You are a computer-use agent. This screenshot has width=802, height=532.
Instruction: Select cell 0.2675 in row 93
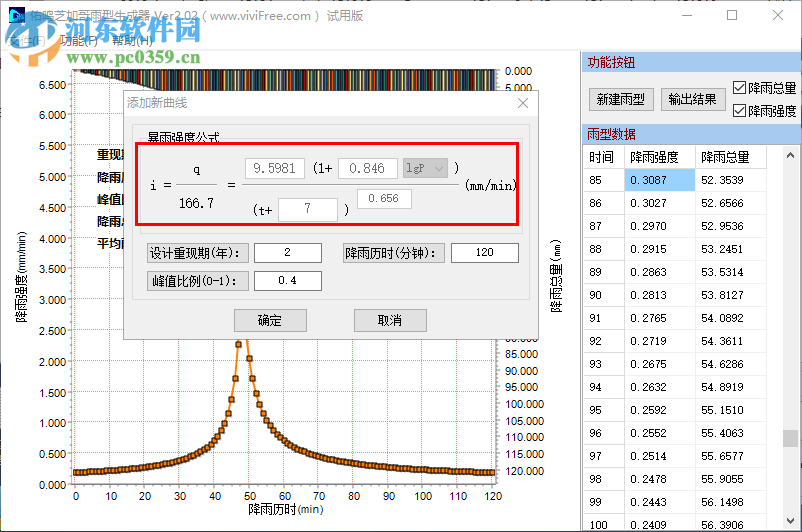pos(659,364)
